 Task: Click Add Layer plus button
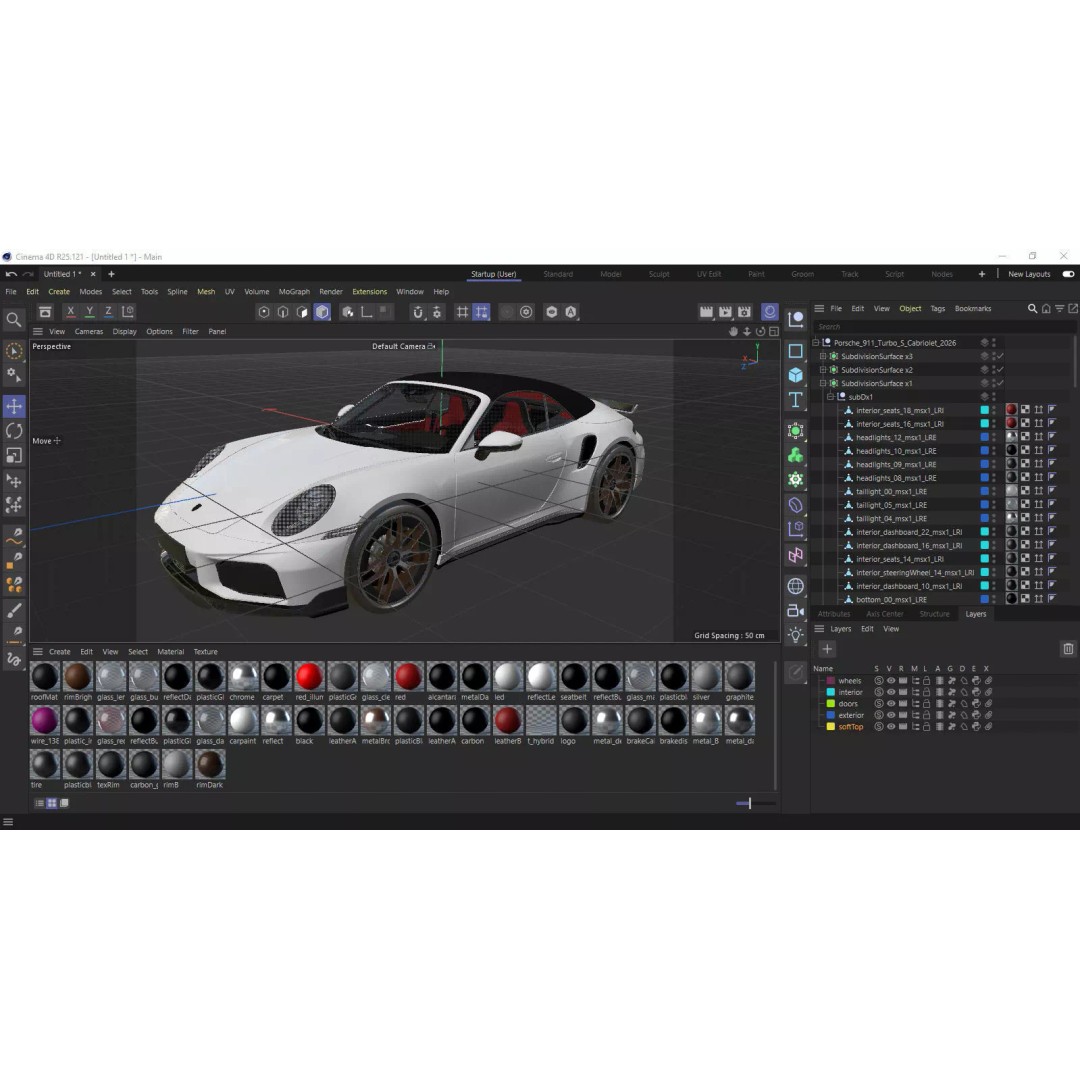coord(827,649)
